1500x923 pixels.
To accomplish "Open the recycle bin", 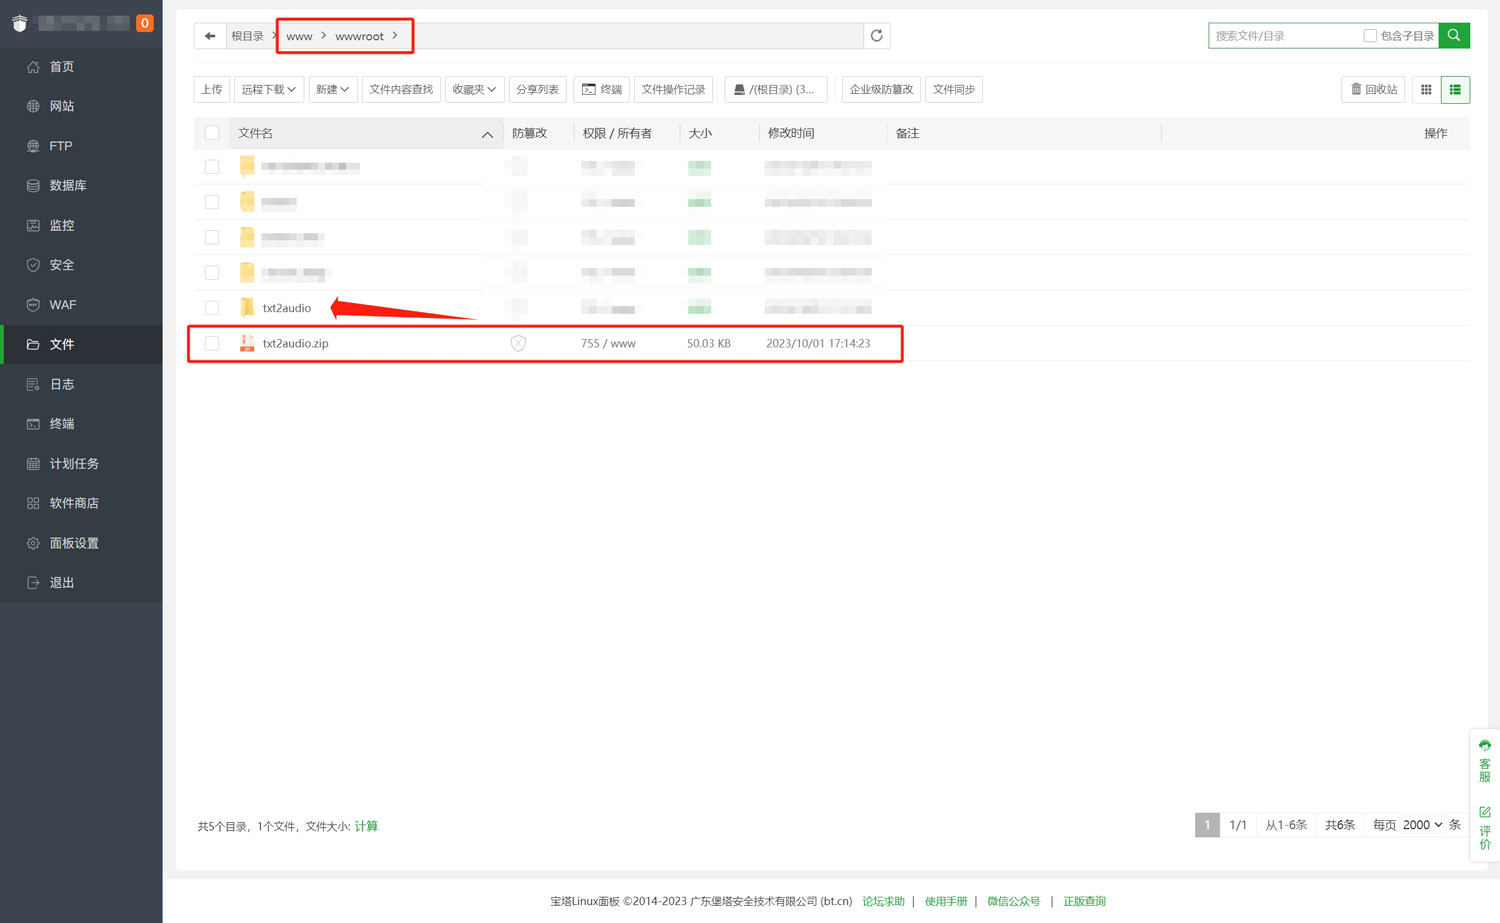I will [x=1373, y=90].
